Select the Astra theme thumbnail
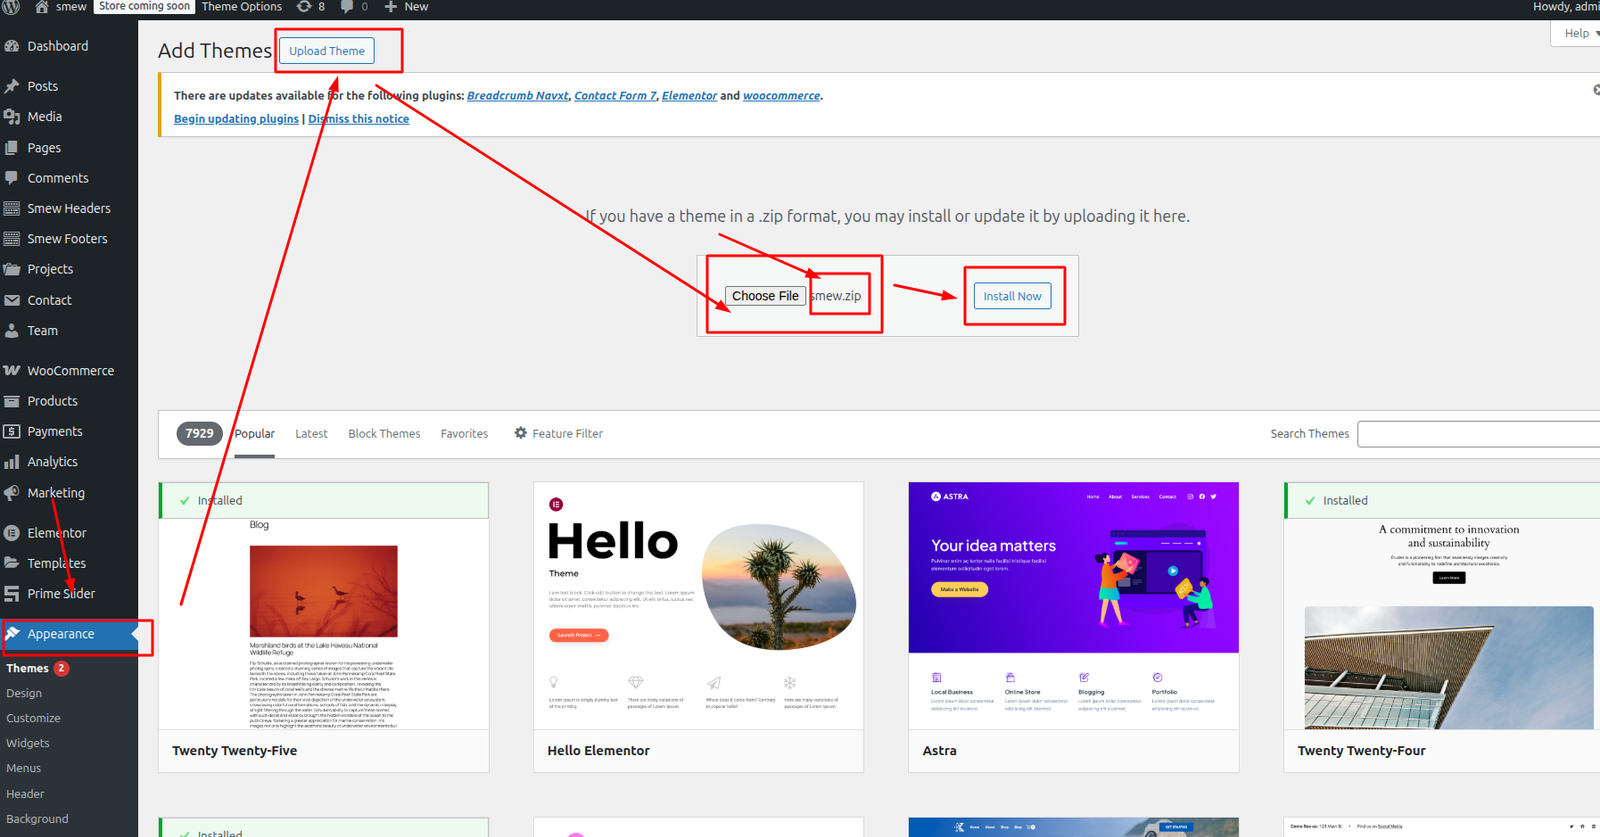 (1073, 605)
